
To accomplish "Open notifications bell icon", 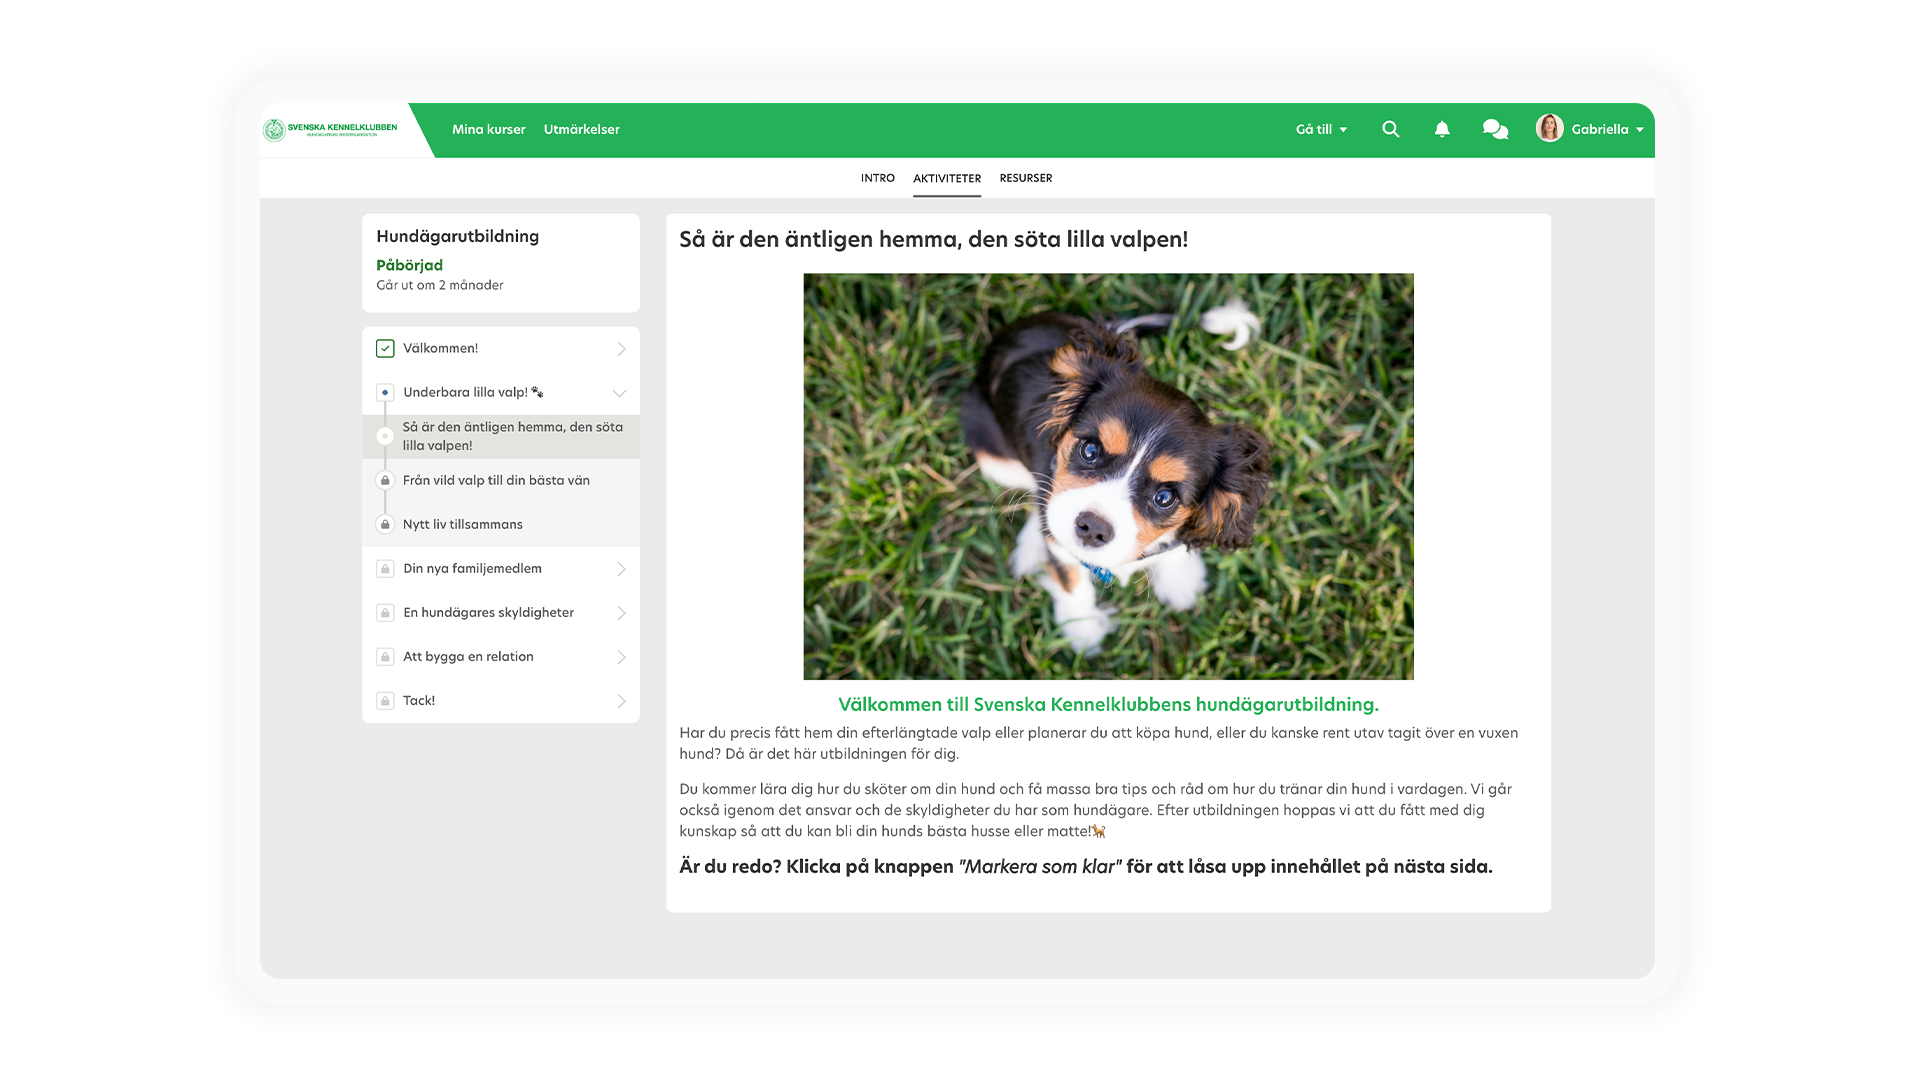I will [x=1442, y=129].
